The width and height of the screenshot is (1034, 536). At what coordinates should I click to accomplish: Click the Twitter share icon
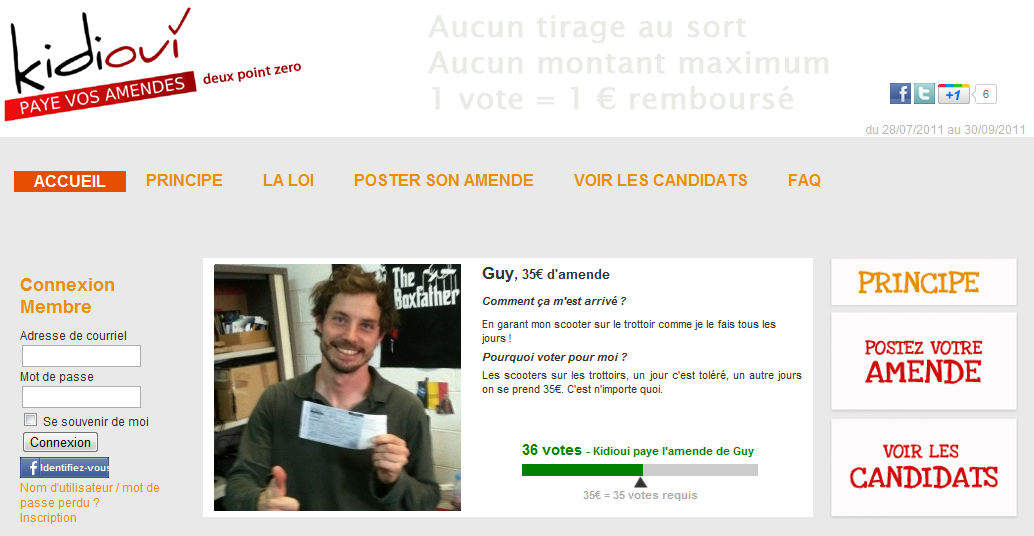[924, 94]
